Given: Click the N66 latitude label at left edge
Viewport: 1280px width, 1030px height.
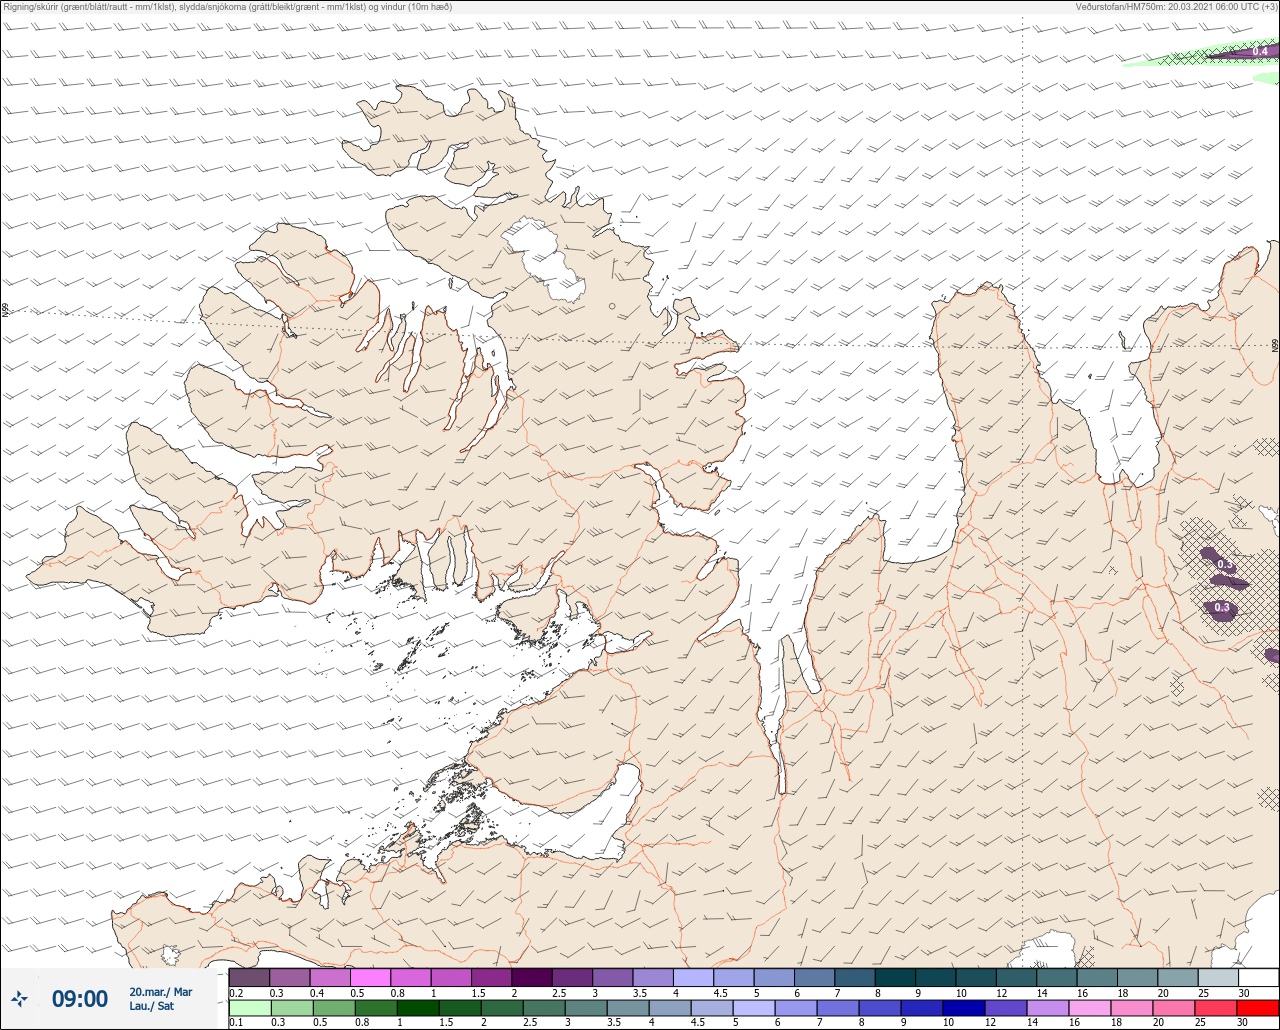Looking at the screenshot, I should tap(4, 312).
